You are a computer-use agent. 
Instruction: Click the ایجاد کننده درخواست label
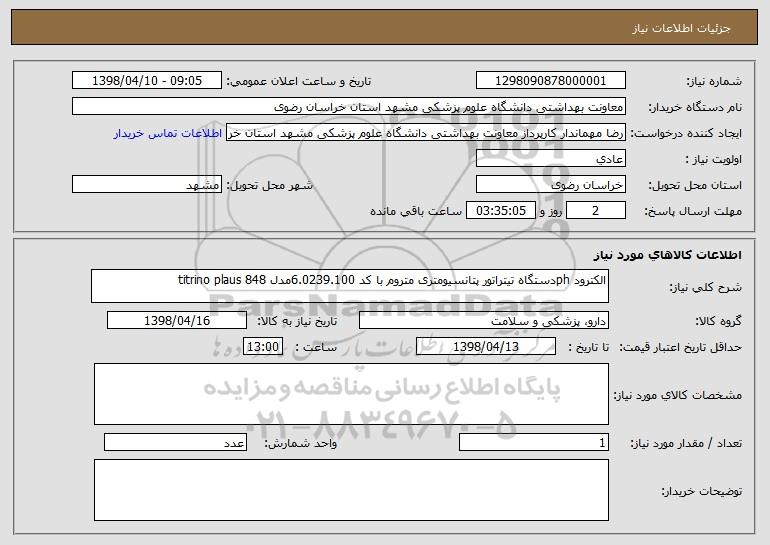(x=686, y=134)
